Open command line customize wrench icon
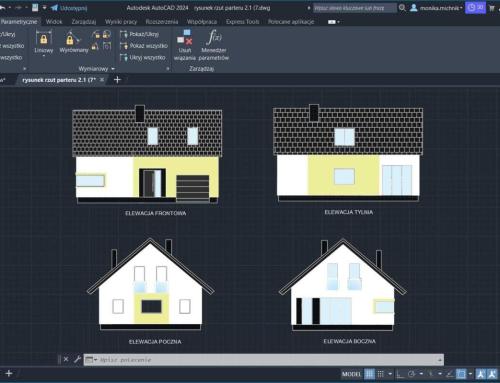The width and height of the screenshot is (500, 383). pyautogui.click(x=77, y=359)
